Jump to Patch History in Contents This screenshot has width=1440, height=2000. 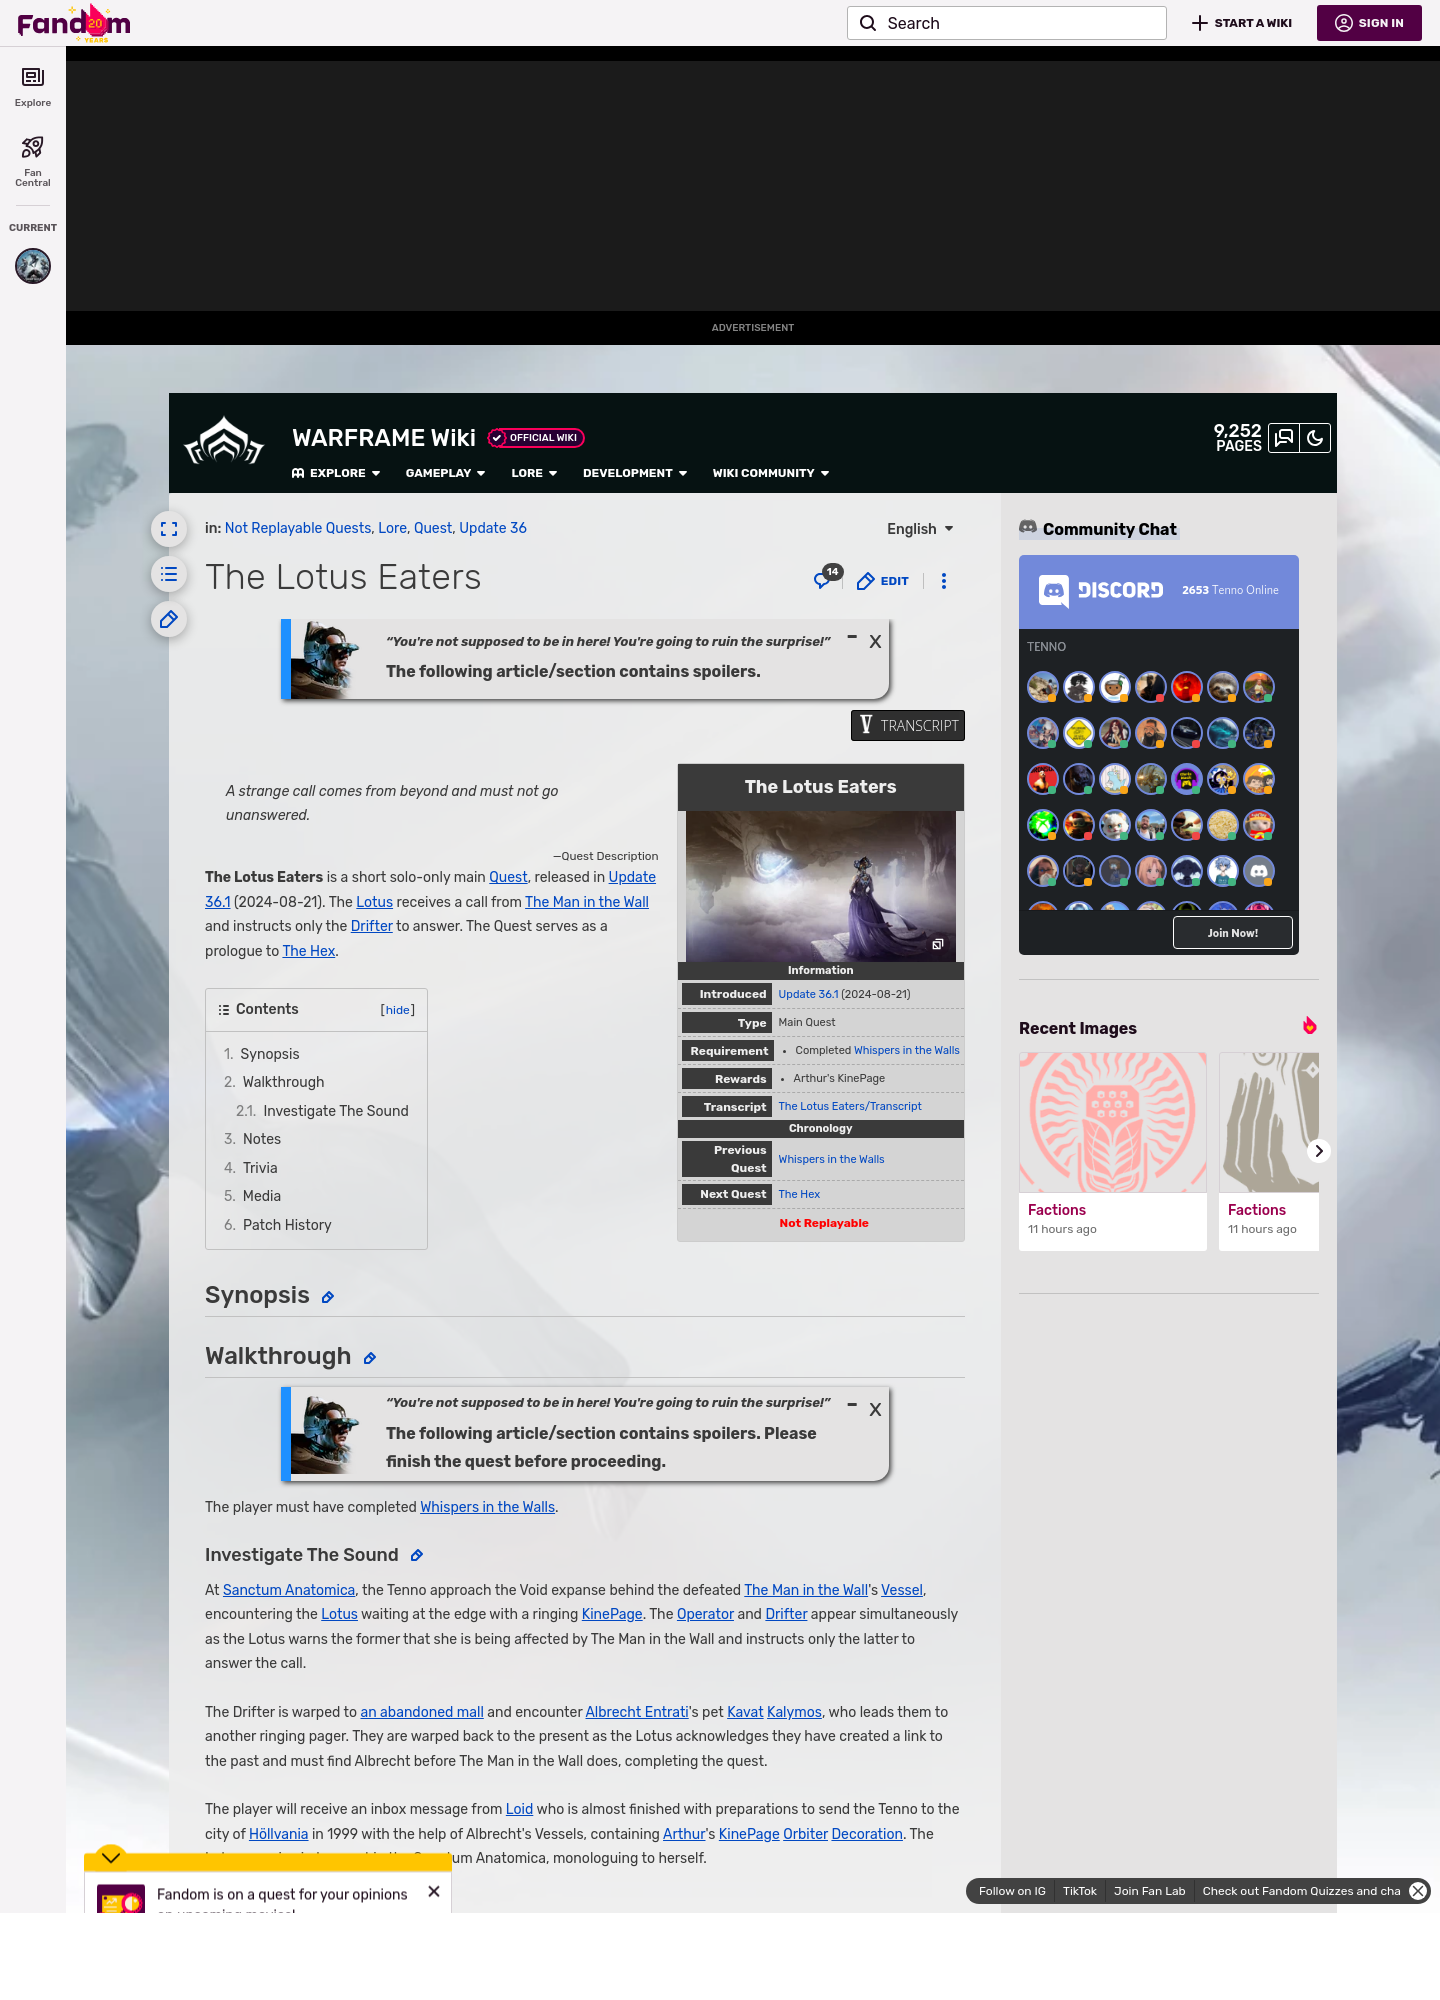[x=287, y=1225]
